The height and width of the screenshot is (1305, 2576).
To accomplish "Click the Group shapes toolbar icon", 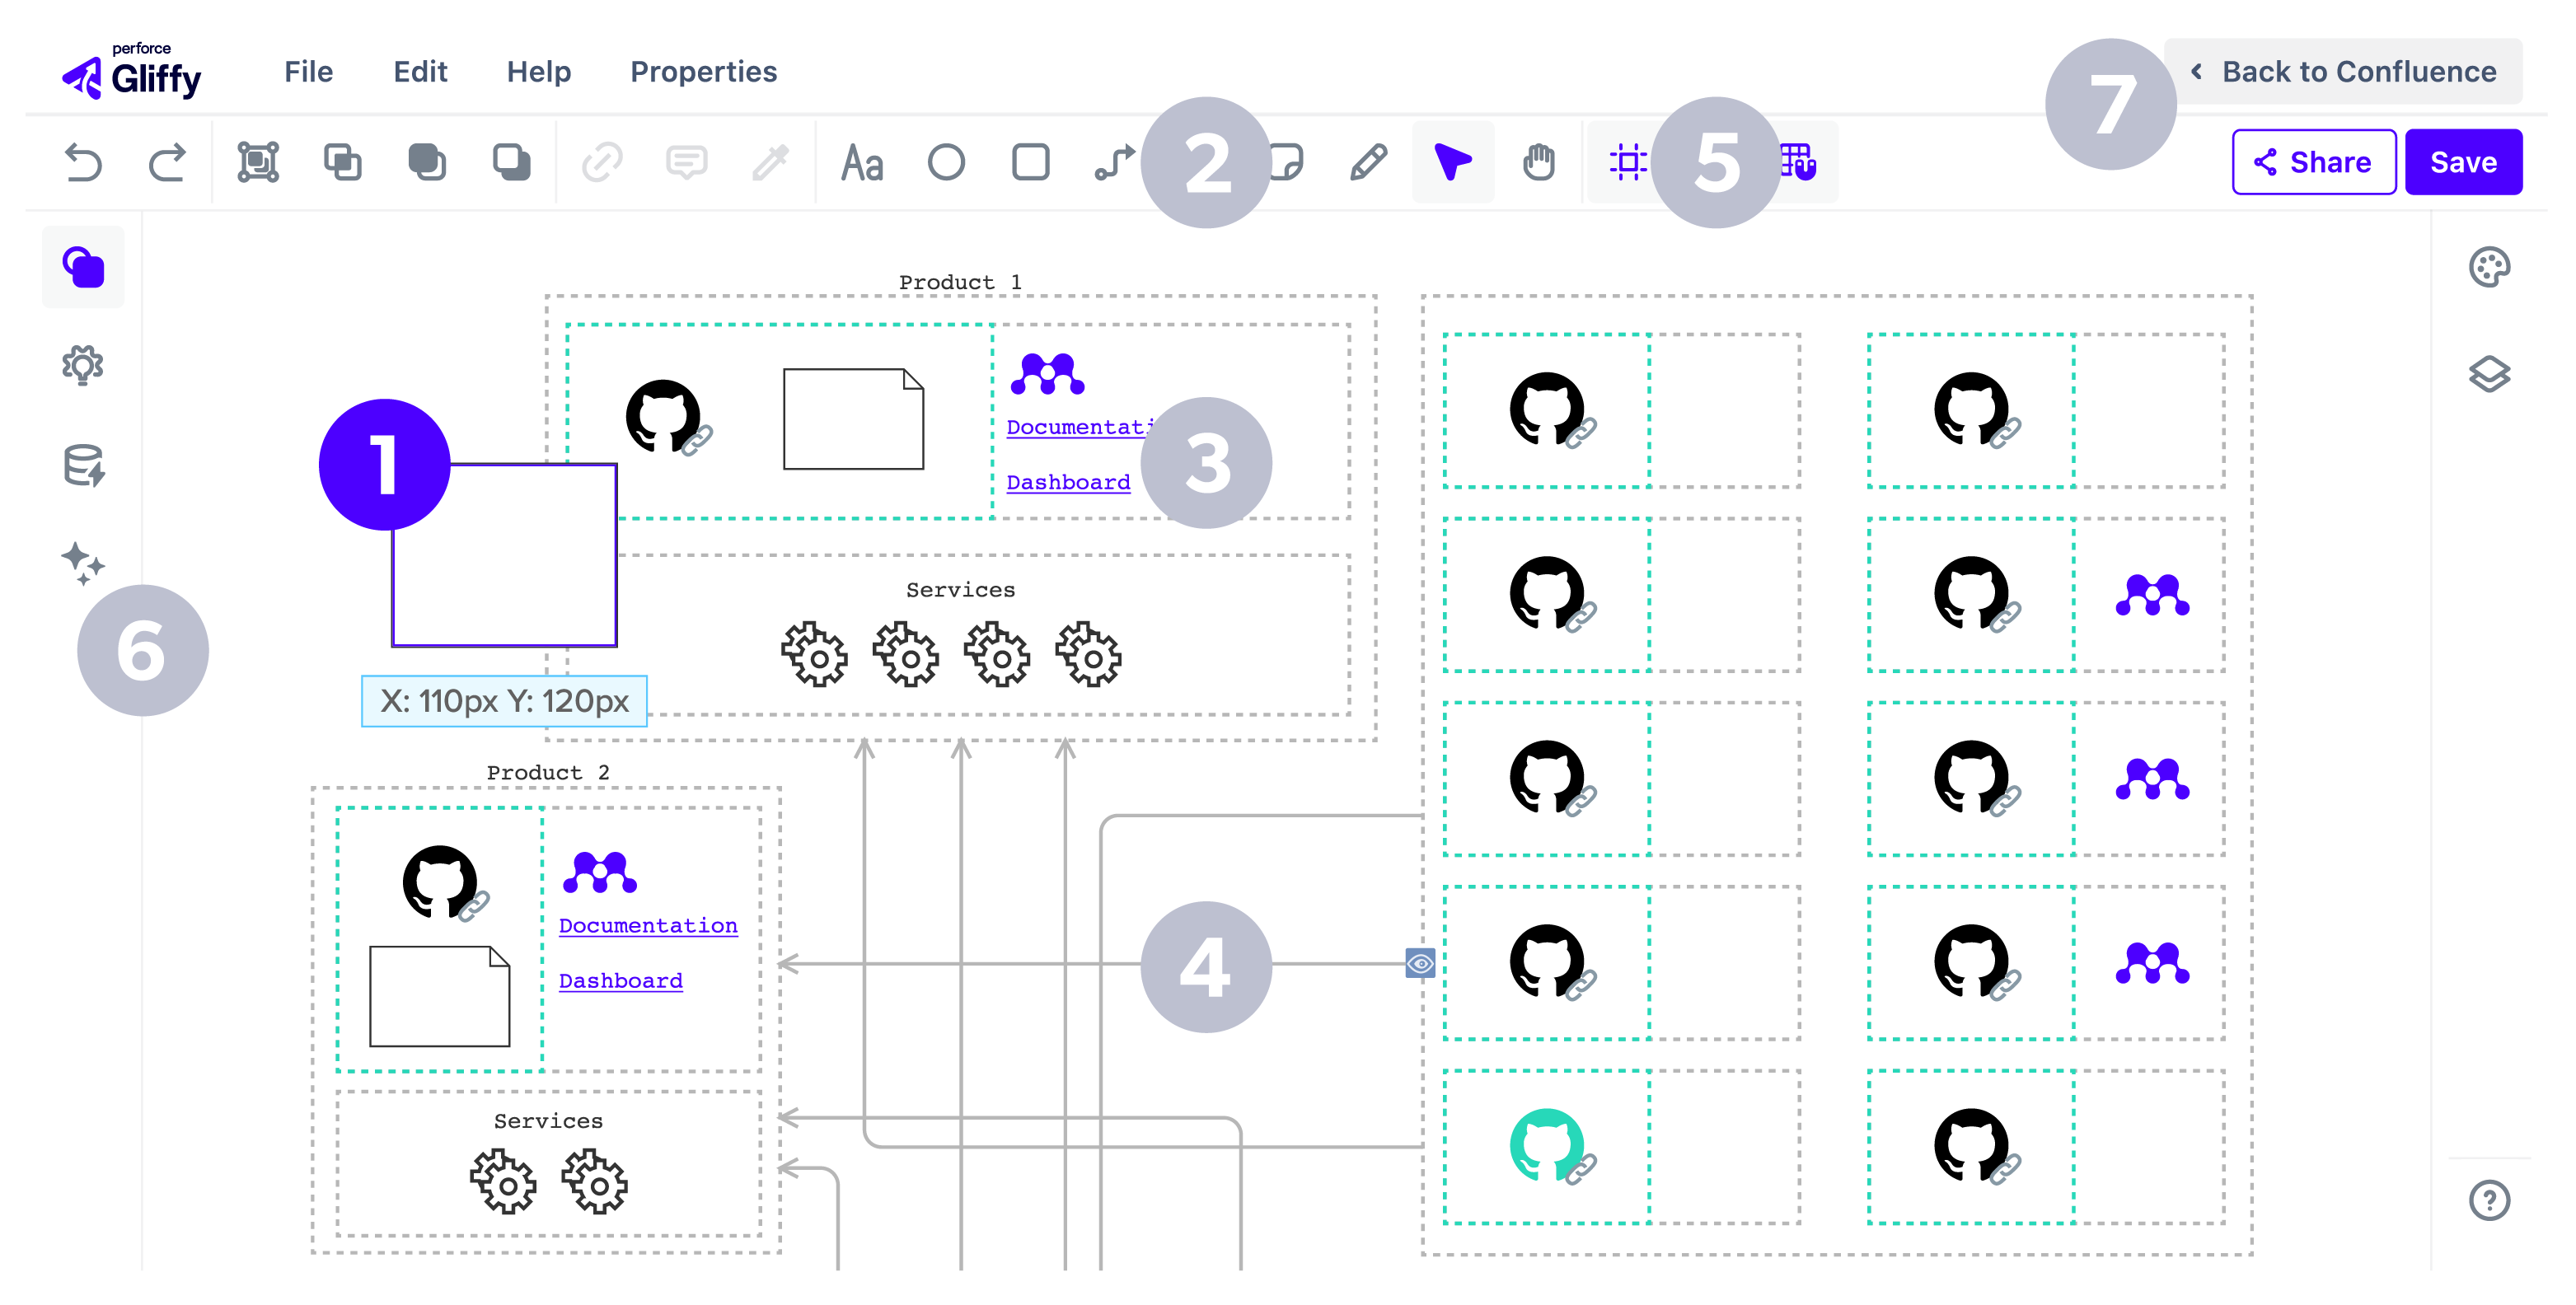I will click(258, 162).
